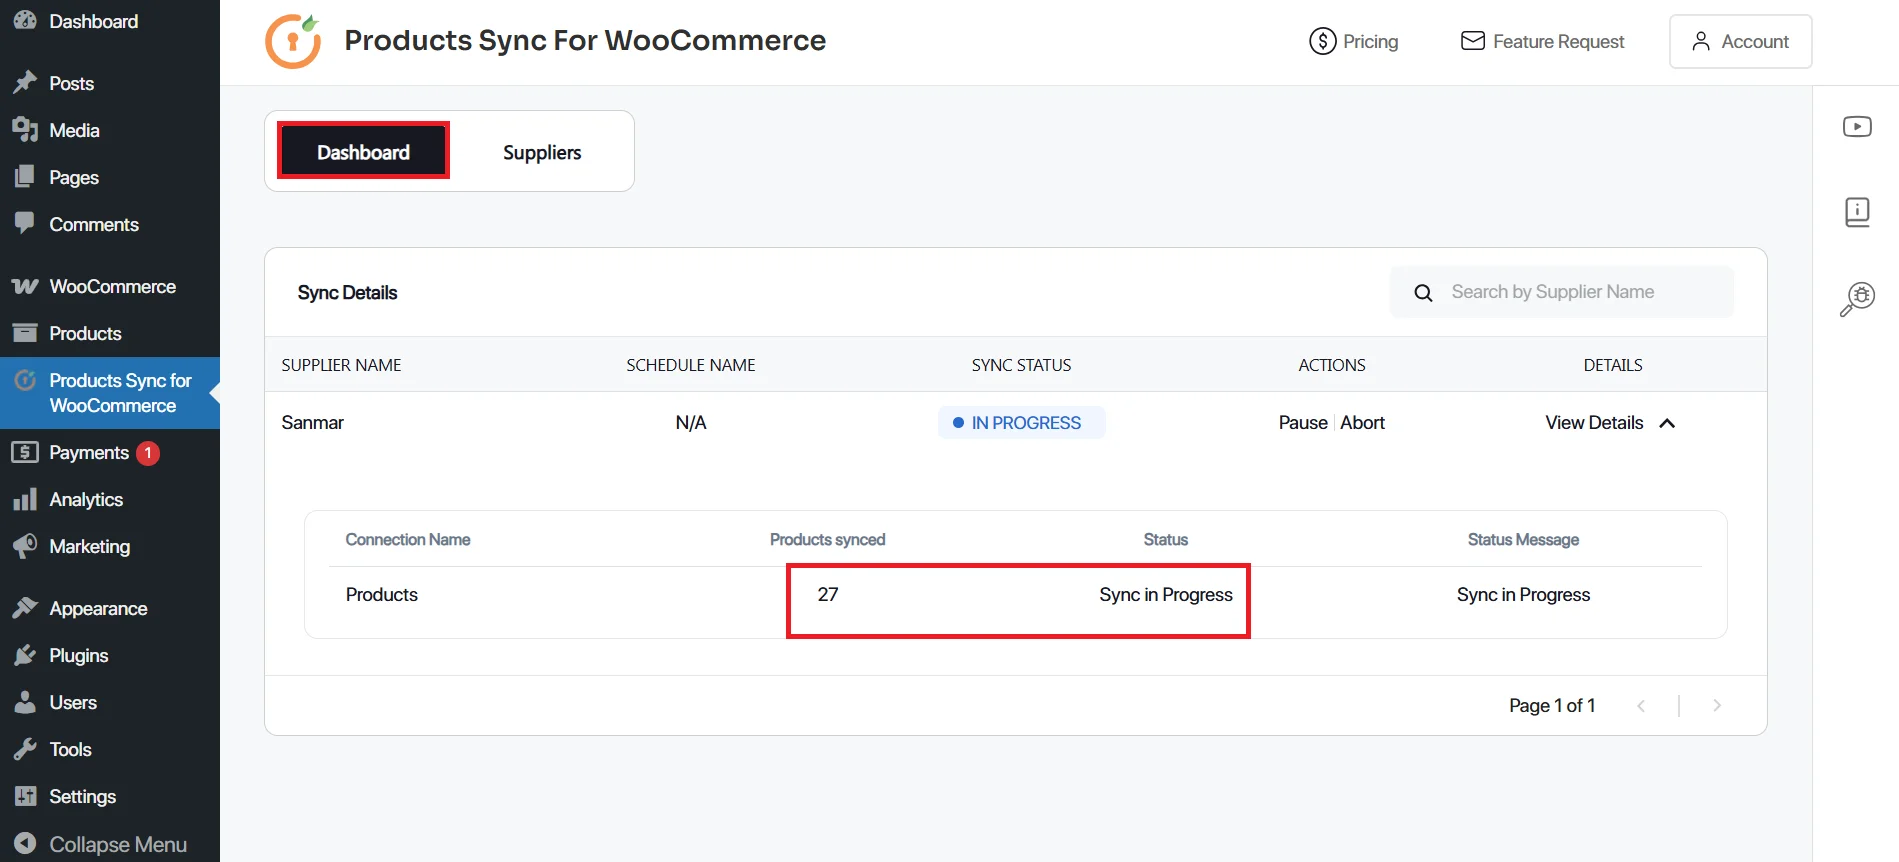Click the Sanmar supplier name
This screenshot has width=1899, height=862.
[312, 423]
